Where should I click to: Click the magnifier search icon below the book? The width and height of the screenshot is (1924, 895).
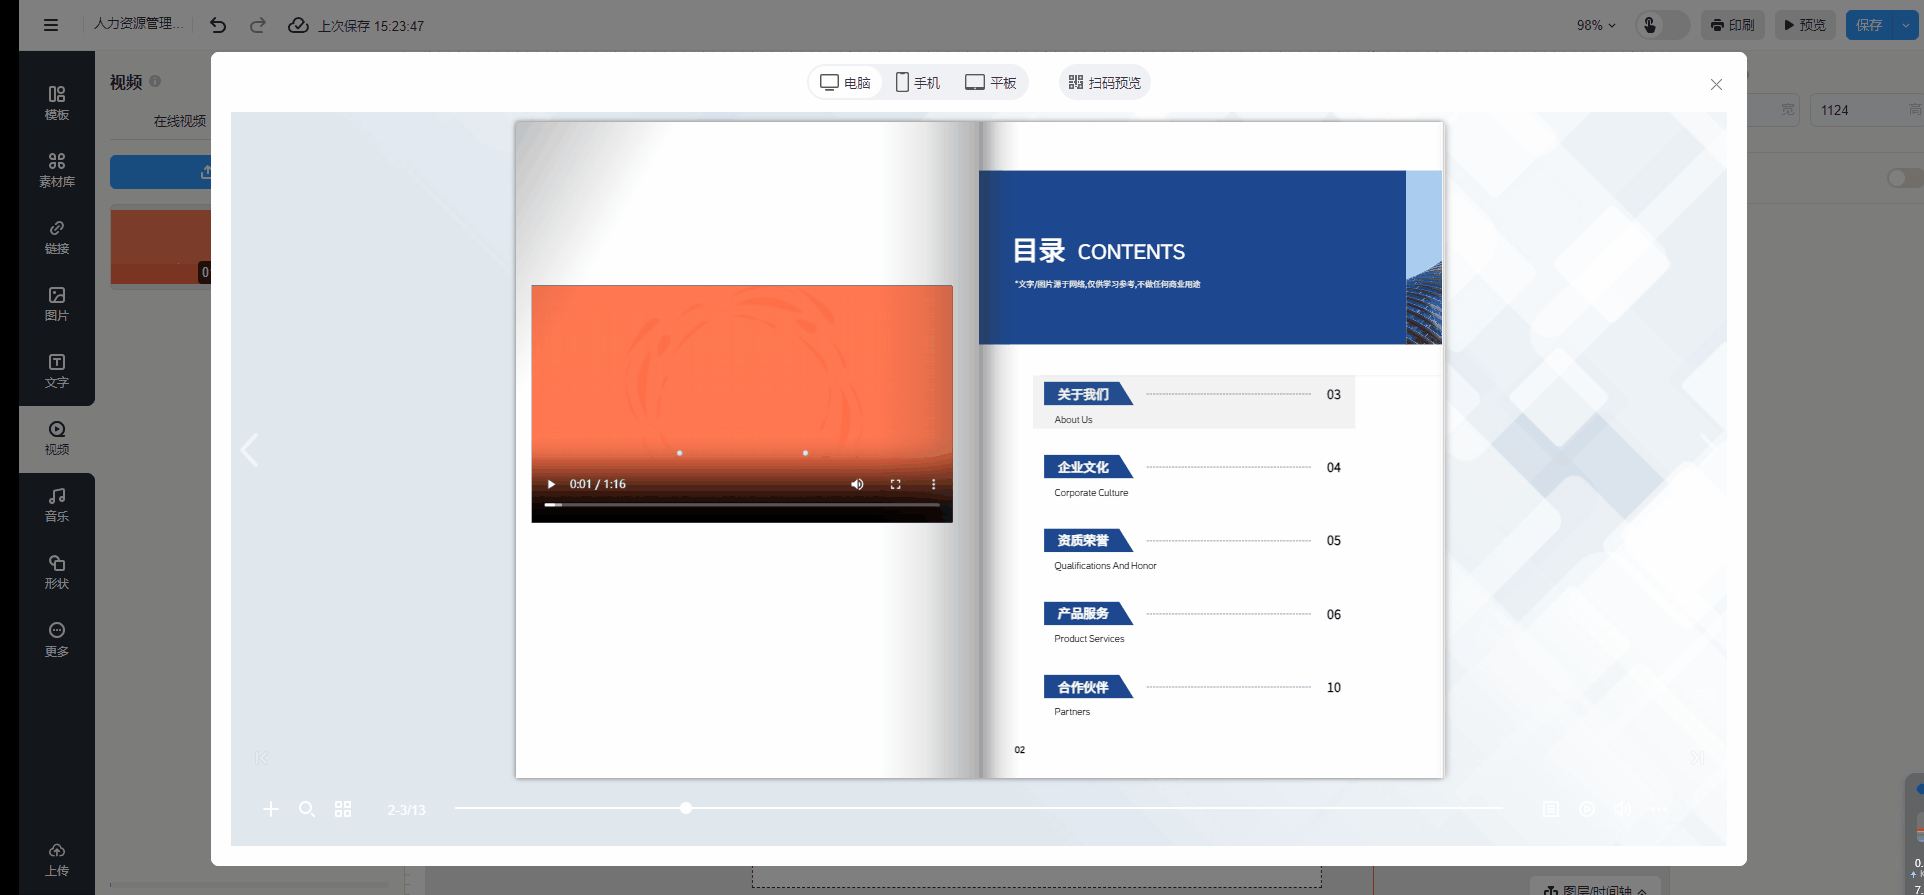click(307, 809)
